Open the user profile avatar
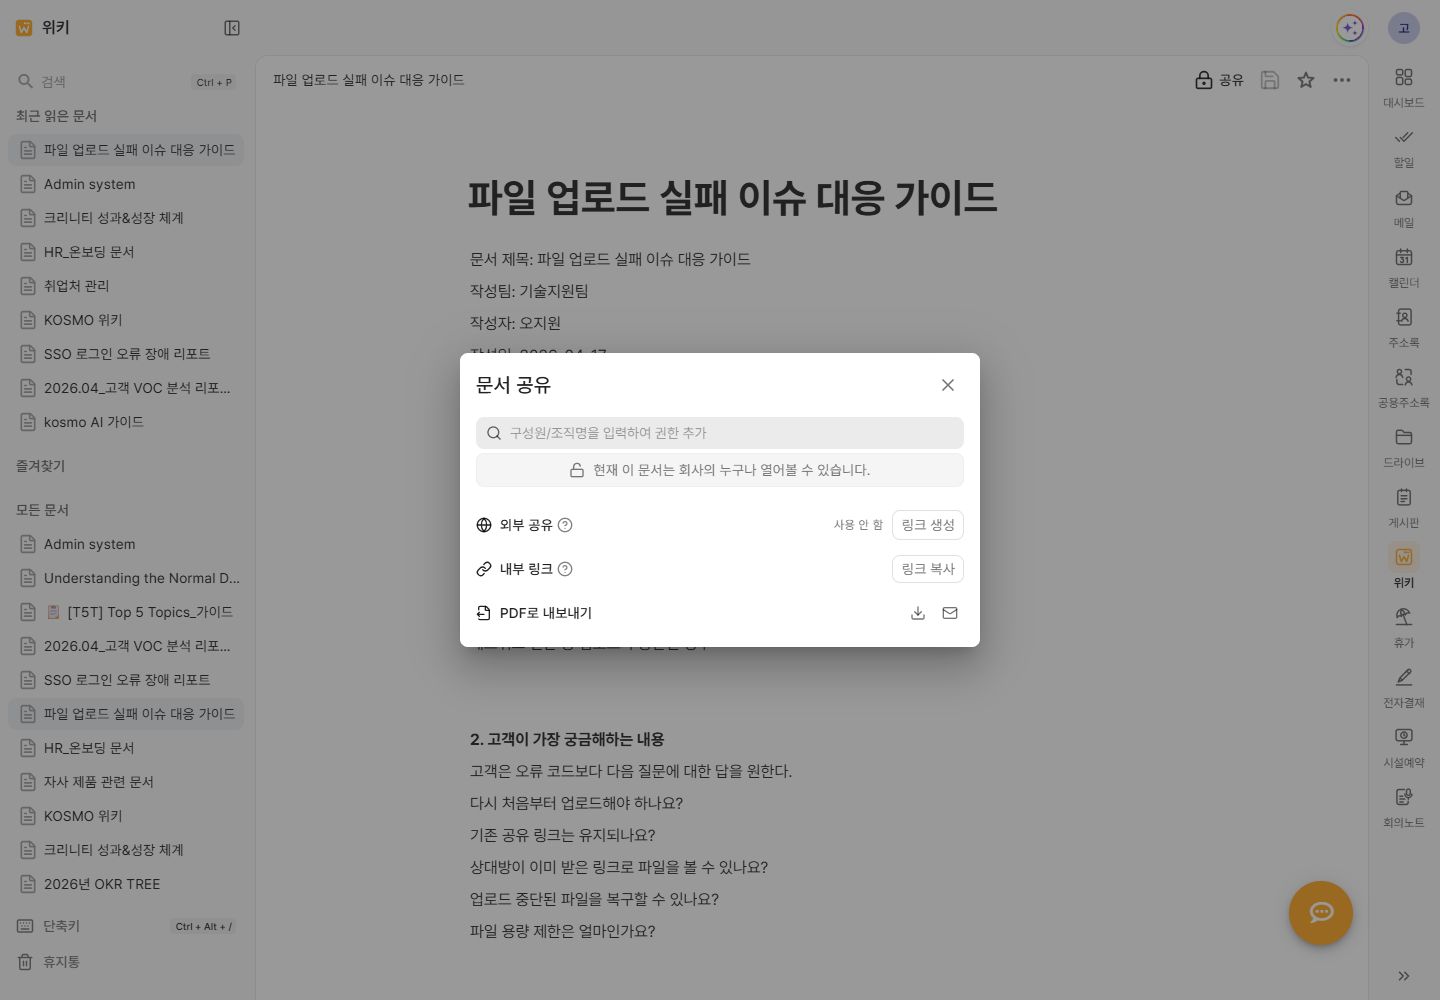Viewport: 1440px width, 1000px height. click(1404, 28)
